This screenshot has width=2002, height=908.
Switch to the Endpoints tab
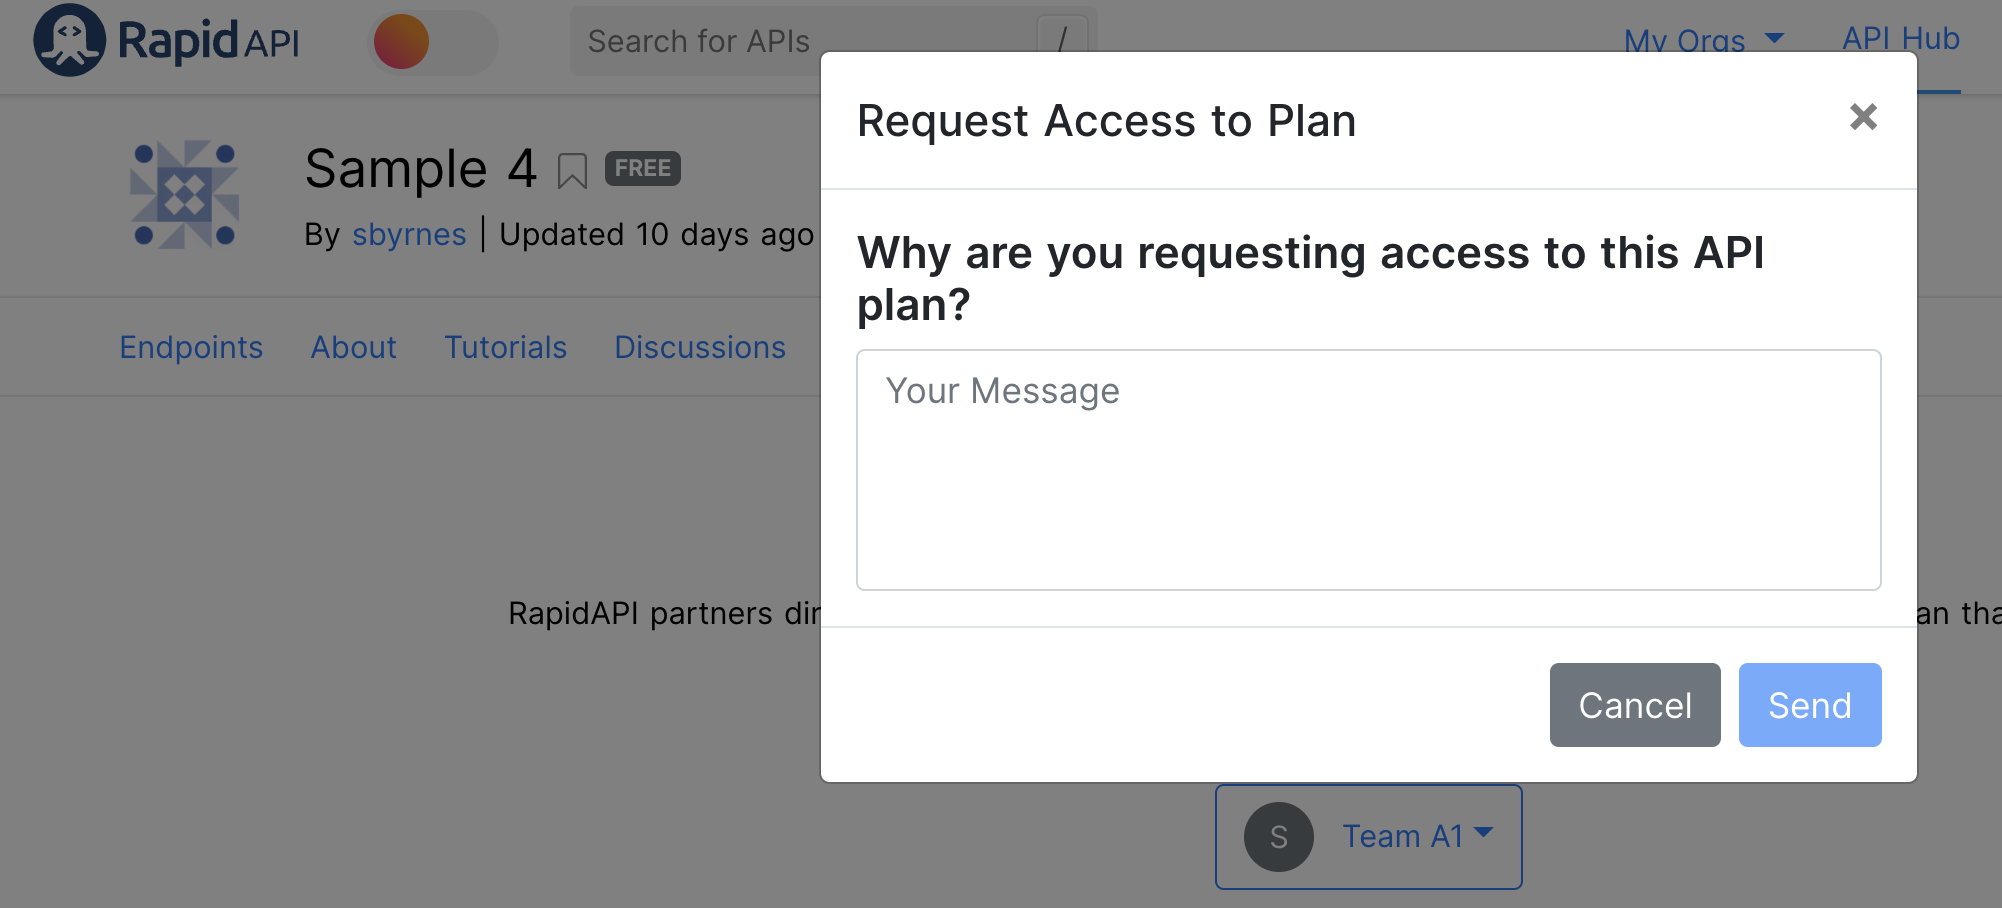pos(191,347)
